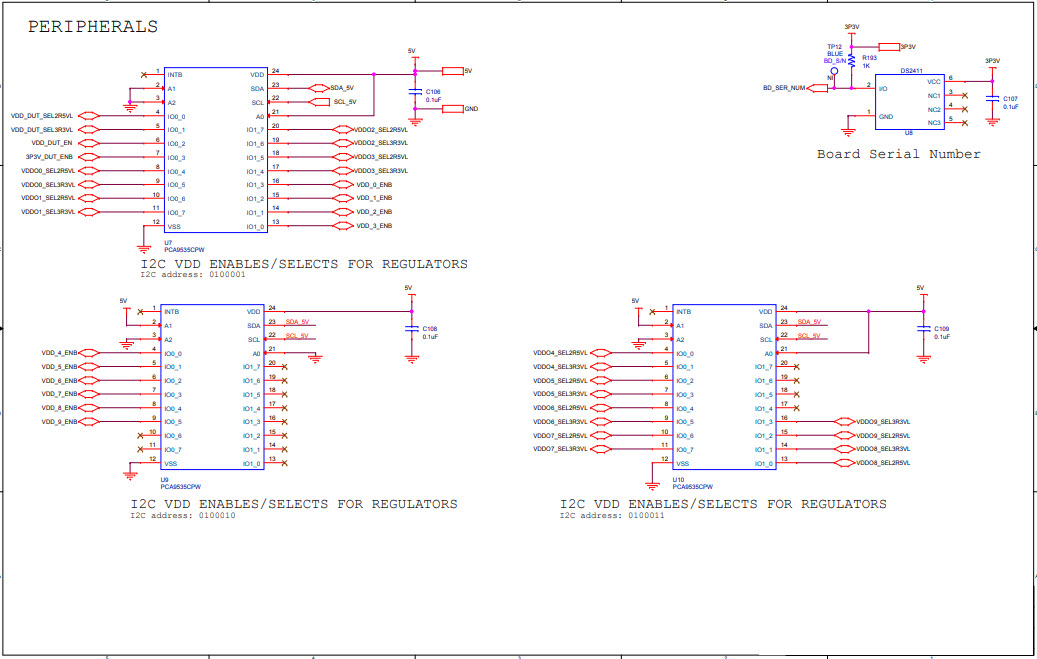
Task: Select the GND ground symbol below U8
Action: pos(848,132)
